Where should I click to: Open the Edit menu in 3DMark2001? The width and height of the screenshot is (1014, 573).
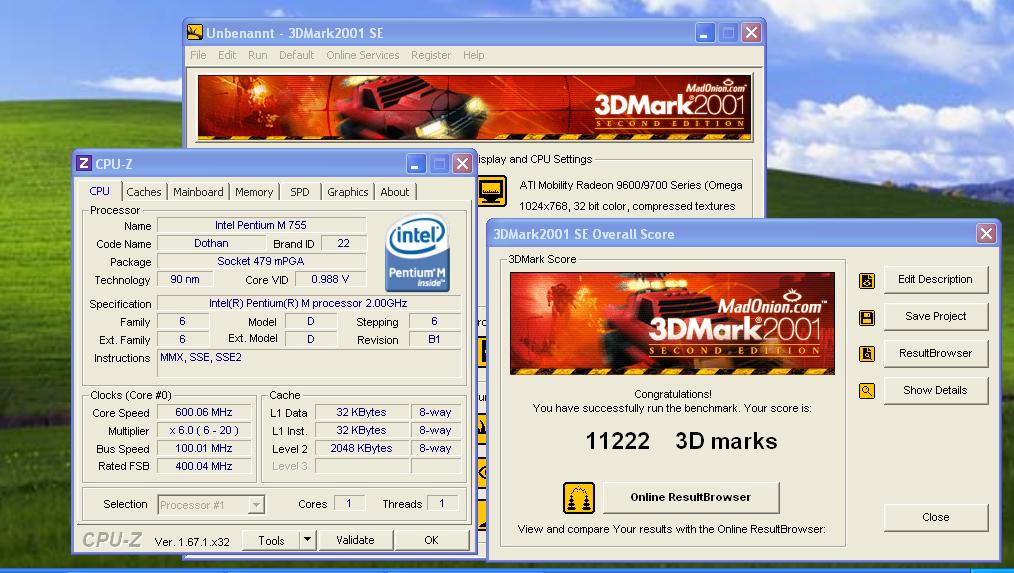tap(227, 55)
